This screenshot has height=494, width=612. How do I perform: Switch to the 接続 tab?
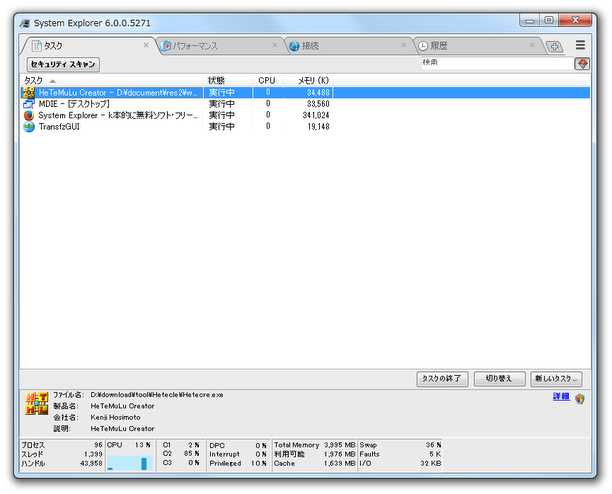pos(347,46)
